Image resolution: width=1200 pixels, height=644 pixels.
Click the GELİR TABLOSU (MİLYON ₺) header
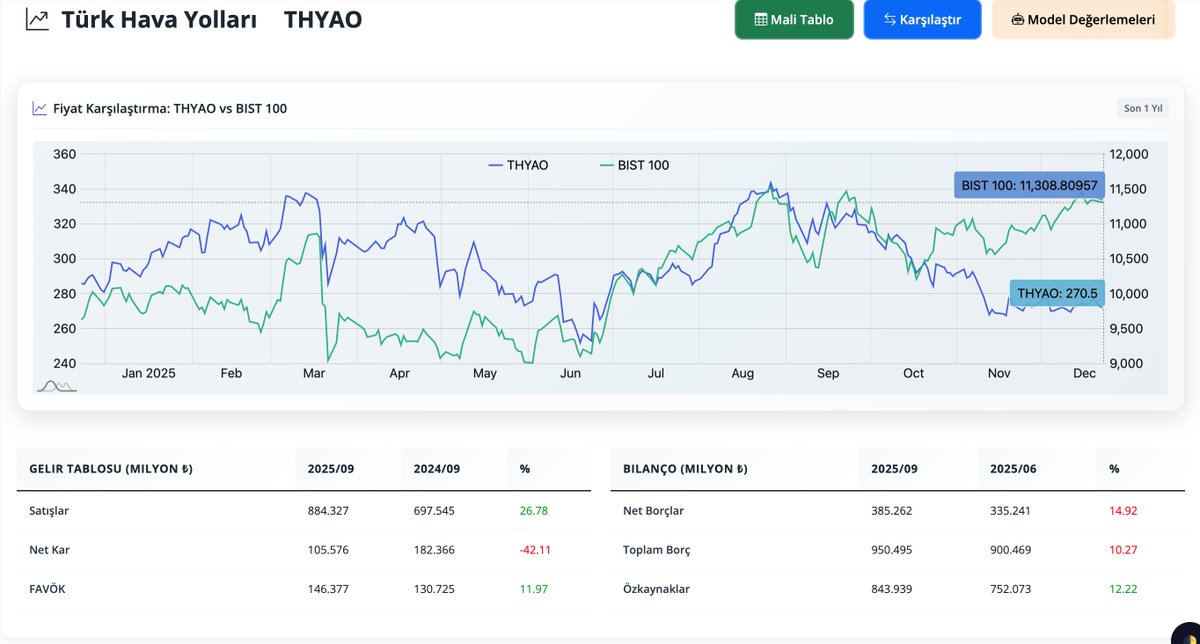click(111, 469)
